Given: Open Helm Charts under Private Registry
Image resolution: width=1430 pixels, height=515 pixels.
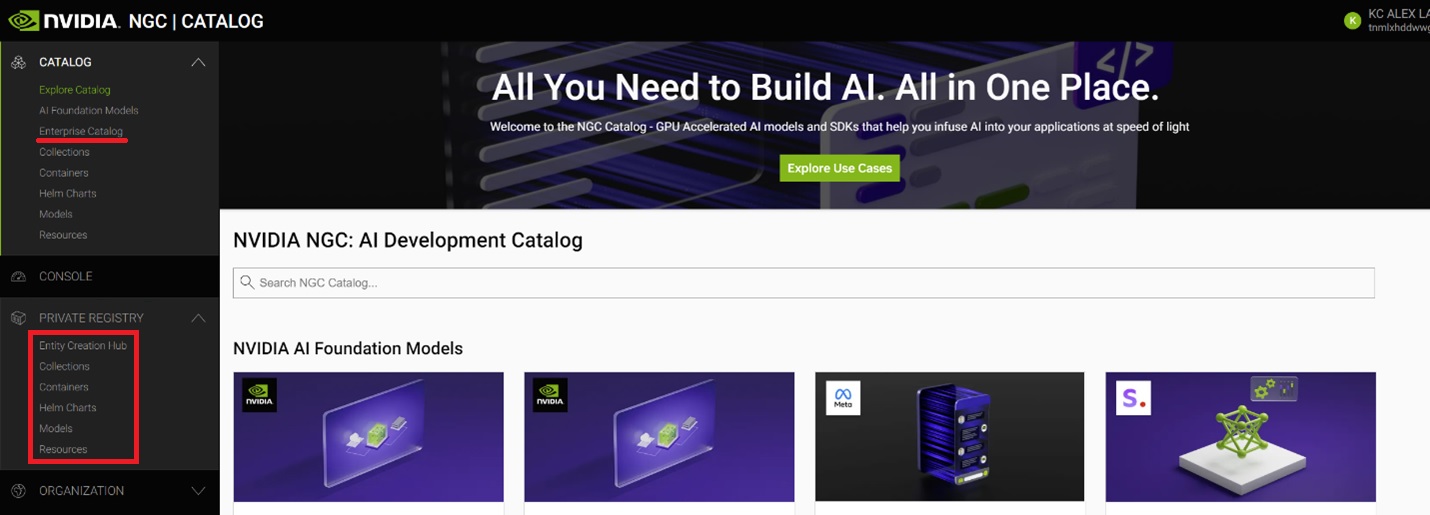Looking at the screenshot, I should point(68,408).
